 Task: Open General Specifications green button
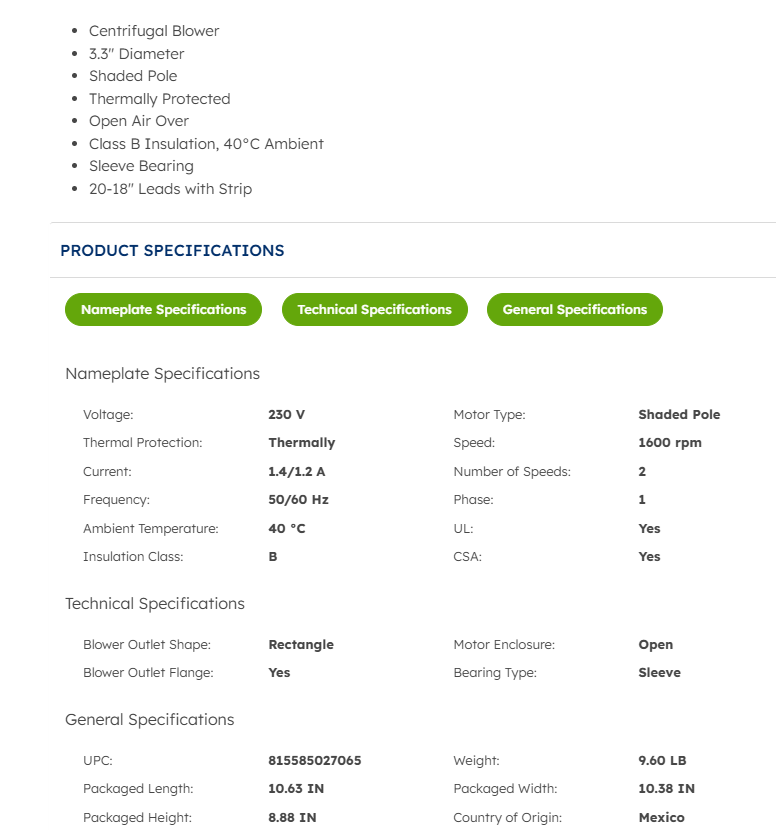tap(574, 310)
